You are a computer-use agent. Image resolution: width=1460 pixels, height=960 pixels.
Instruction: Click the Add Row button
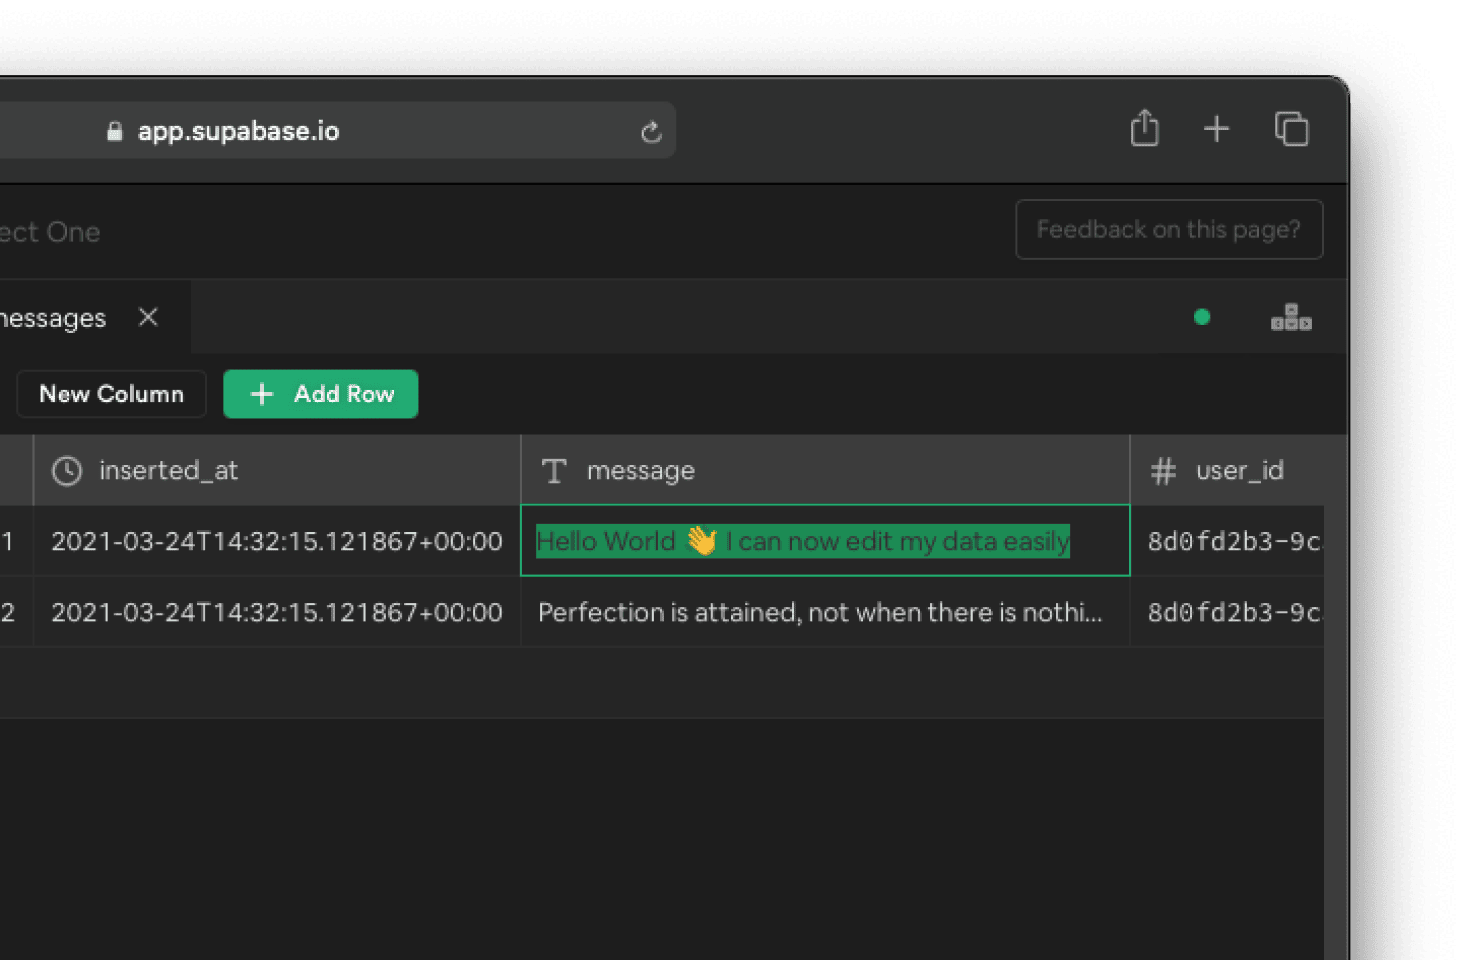tap(321, 394)
